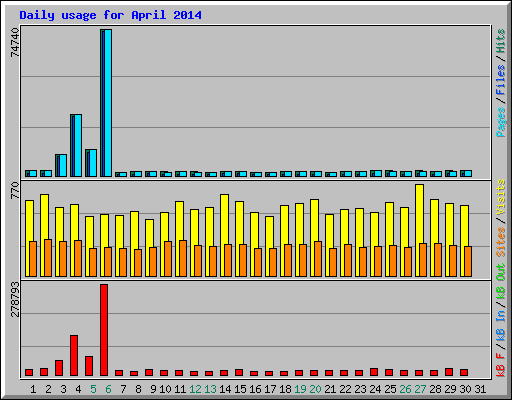Click day label 23 on the x-axis
The height and width of the screenshot is (400, 512).
pos(360,389)
